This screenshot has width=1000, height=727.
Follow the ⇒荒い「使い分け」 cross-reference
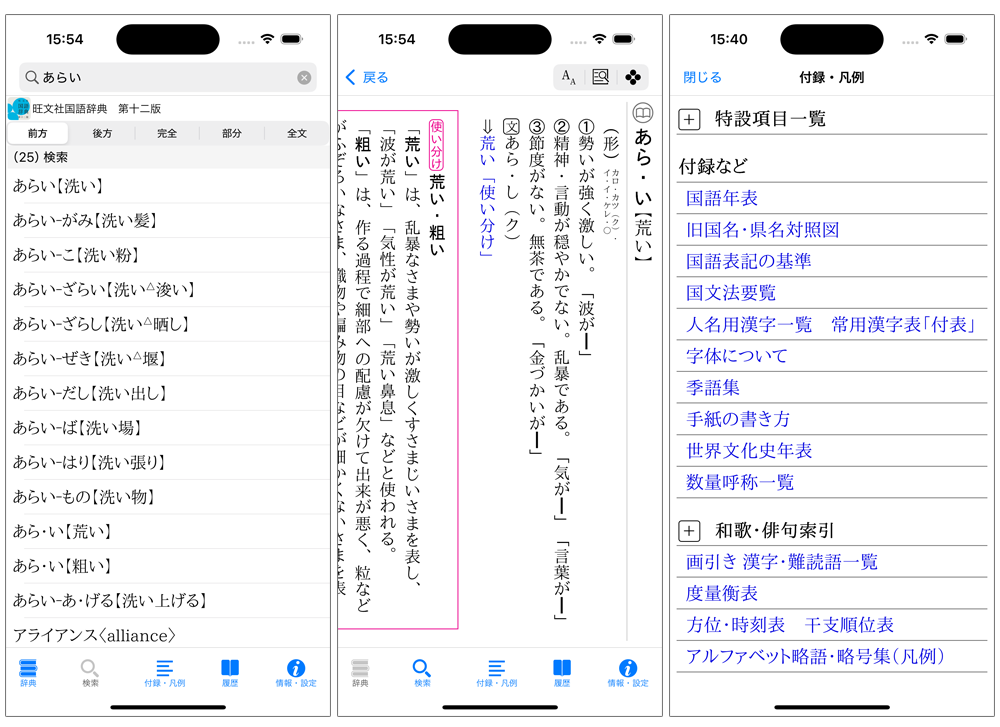point(488,189)
